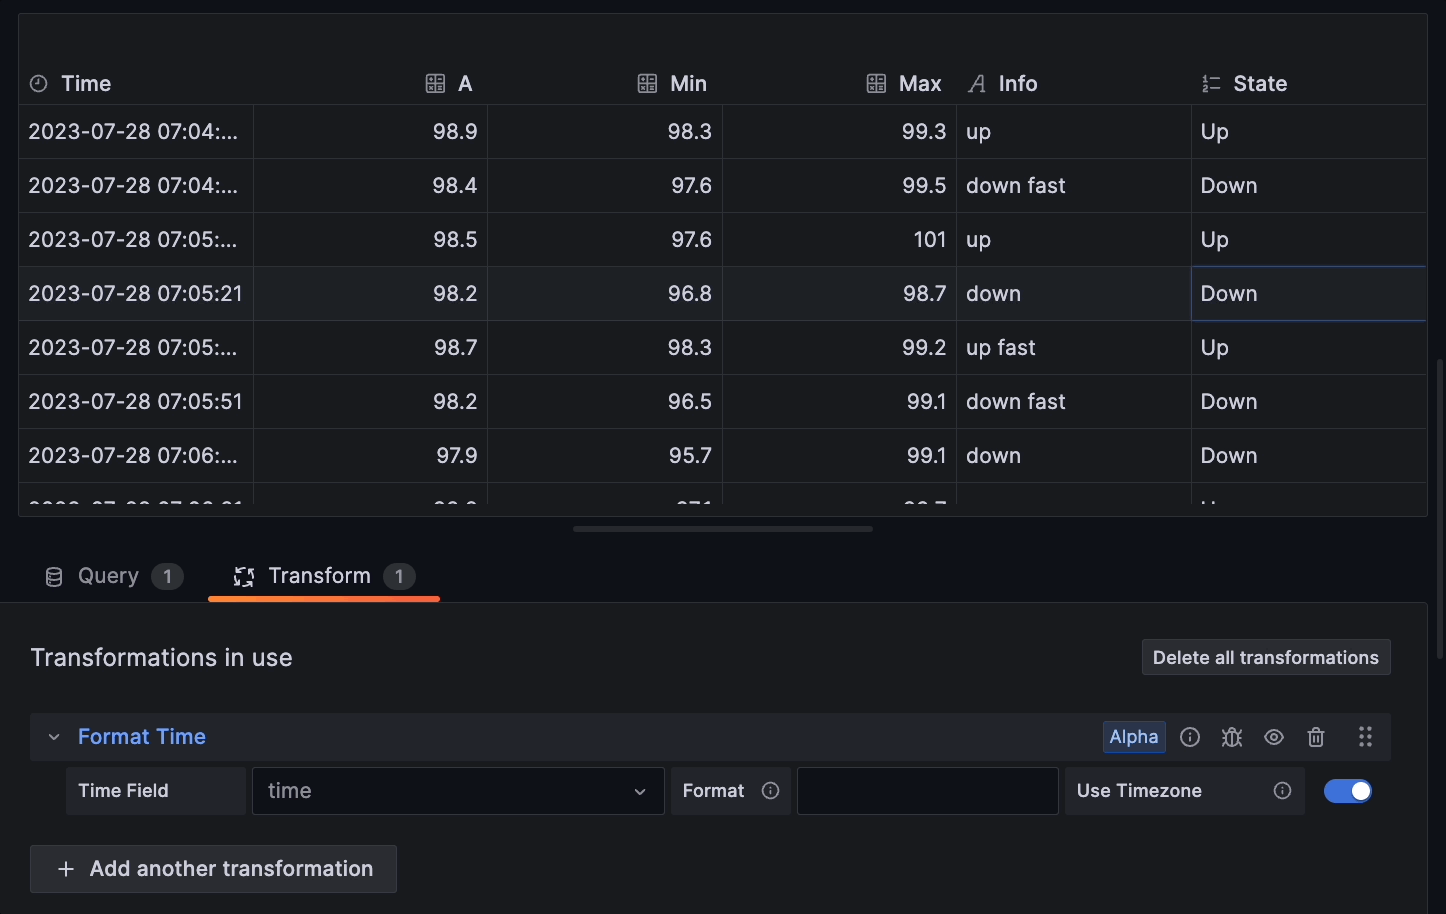
Task: Delete Format Time transformation via trash icon
Action: (1316, 737)
